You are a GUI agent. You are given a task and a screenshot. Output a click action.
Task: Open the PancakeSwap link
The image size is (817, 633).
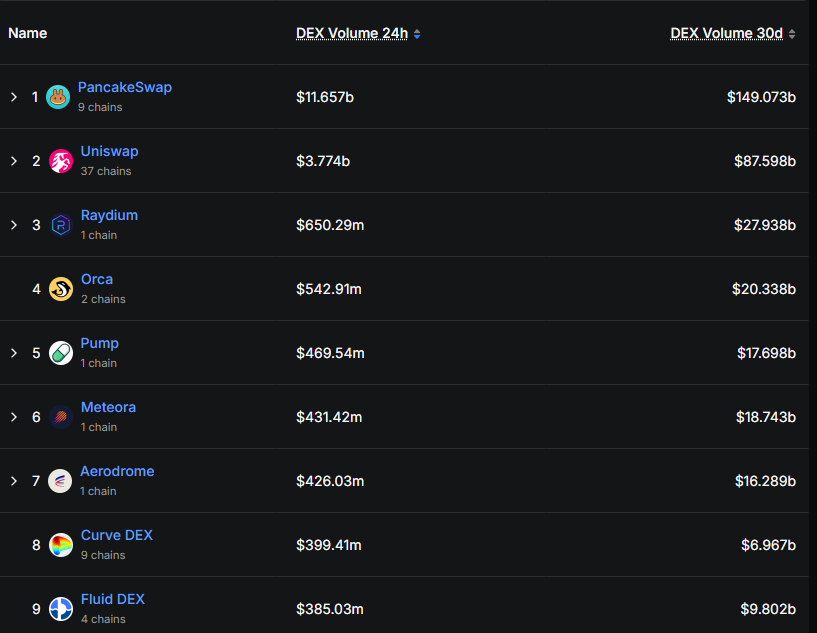pyautogui.click(x=125, y=88)
